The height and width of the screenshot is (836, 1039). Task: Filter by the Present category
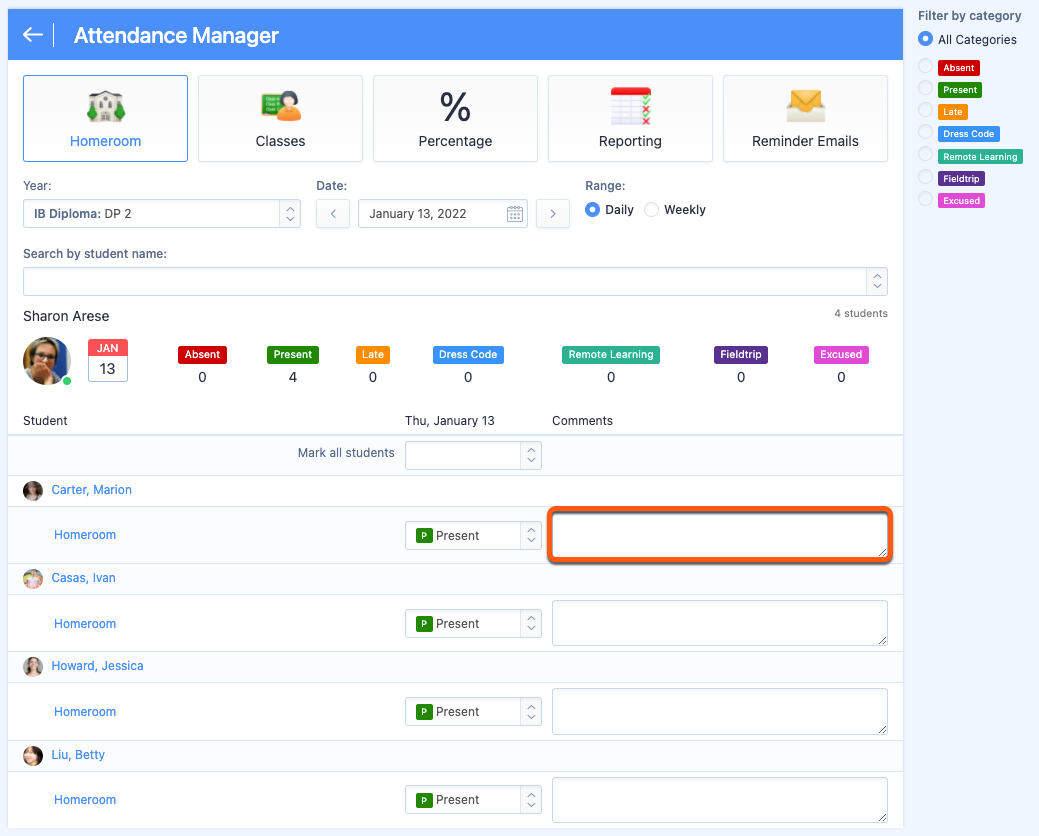tap(926, 88)
